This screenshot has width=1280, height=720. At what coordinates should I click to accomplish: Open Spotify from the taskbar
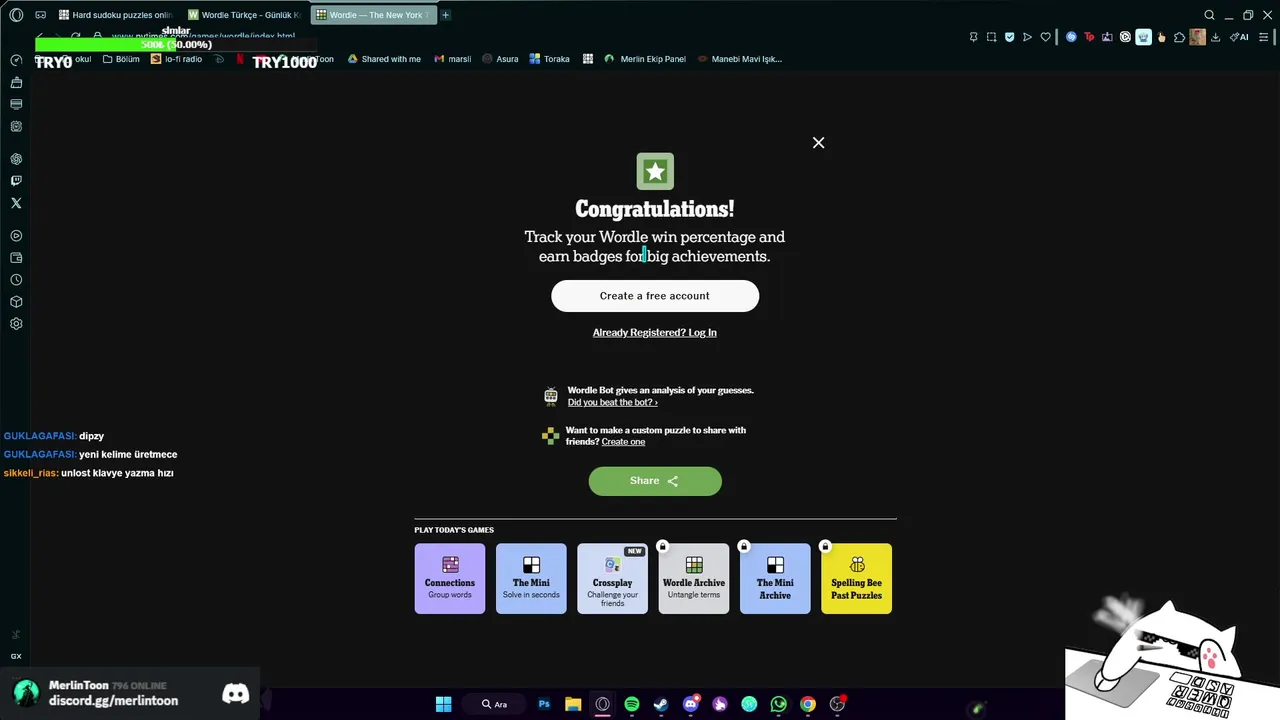coord(632,704)
